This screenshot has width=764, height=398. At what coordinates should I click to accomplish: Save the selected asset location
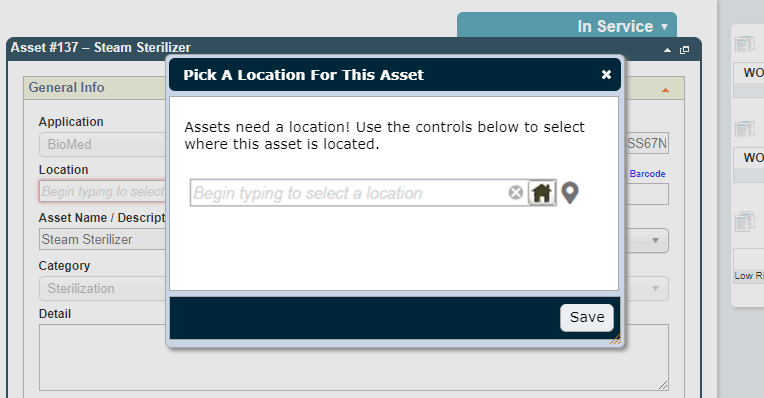coord(587,318)
